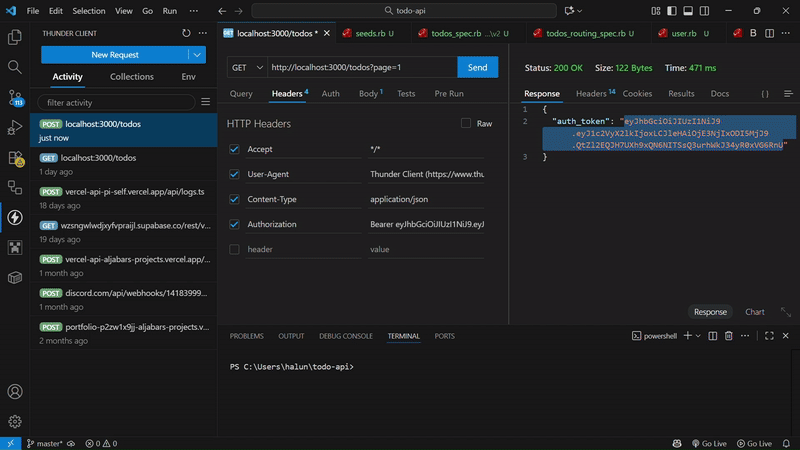Open the response panel menu lines icon
This screenshot has width=800, height=450.
[788, 94]
